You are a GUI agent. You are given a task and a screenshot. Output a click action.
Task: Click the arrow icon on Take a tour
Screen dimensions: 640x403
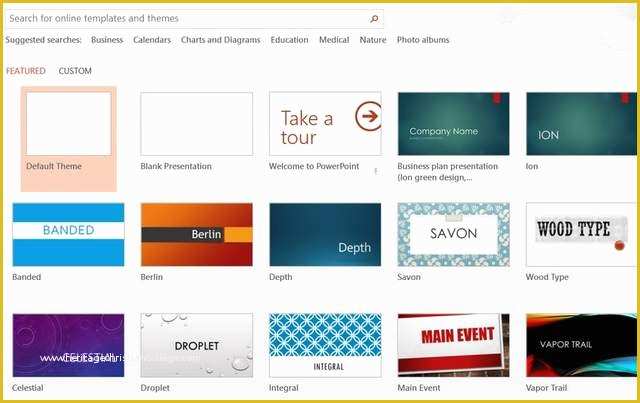pos(369,116)
